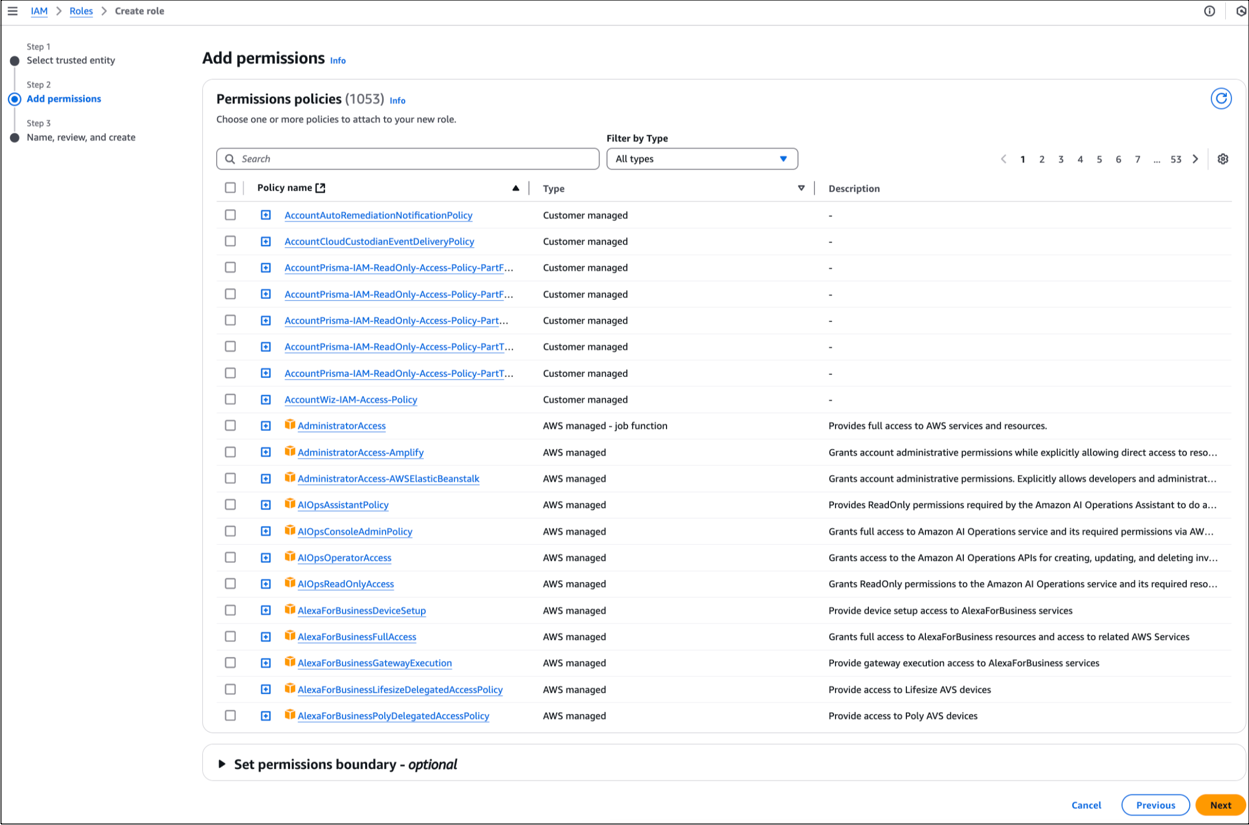Expand AdministratorAccess policy details
The image size is (1249, 825).
(x=266, y=426)
